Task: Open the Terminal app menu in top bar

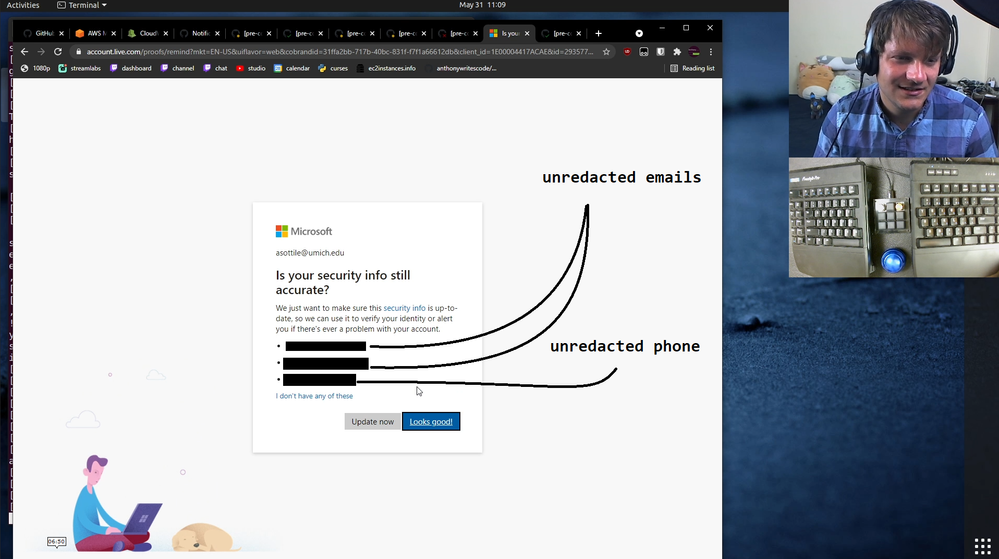Action: [x=82, y=5]
